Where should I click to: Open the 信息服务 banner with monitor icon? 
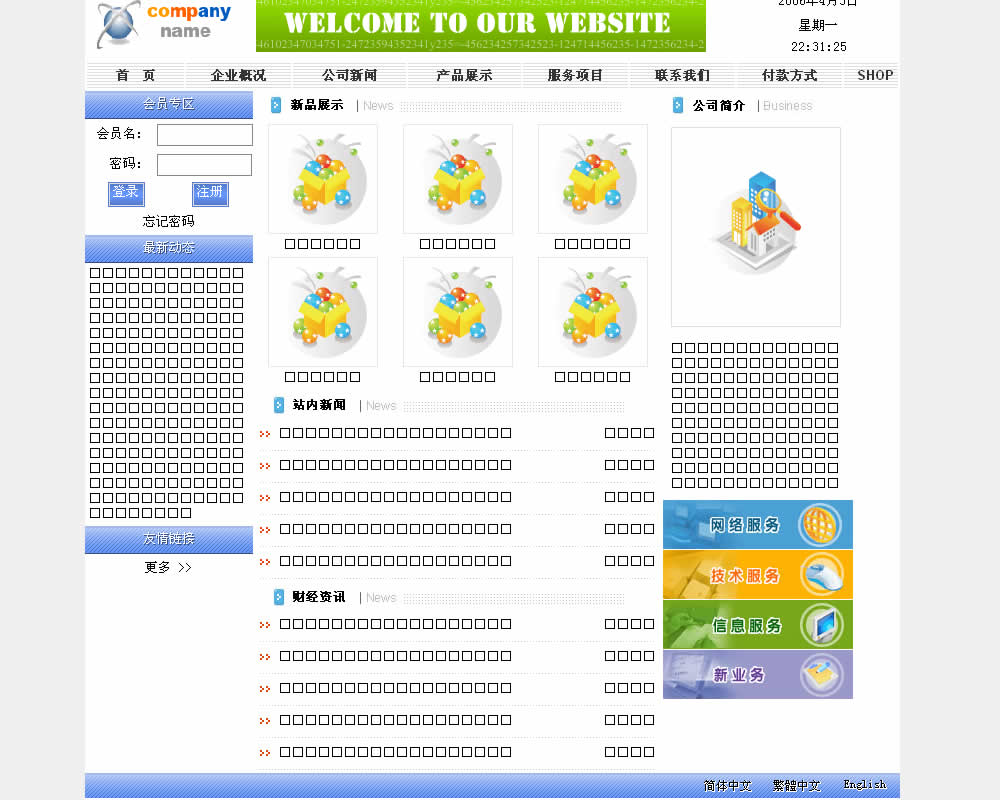(x=757, y=625)
